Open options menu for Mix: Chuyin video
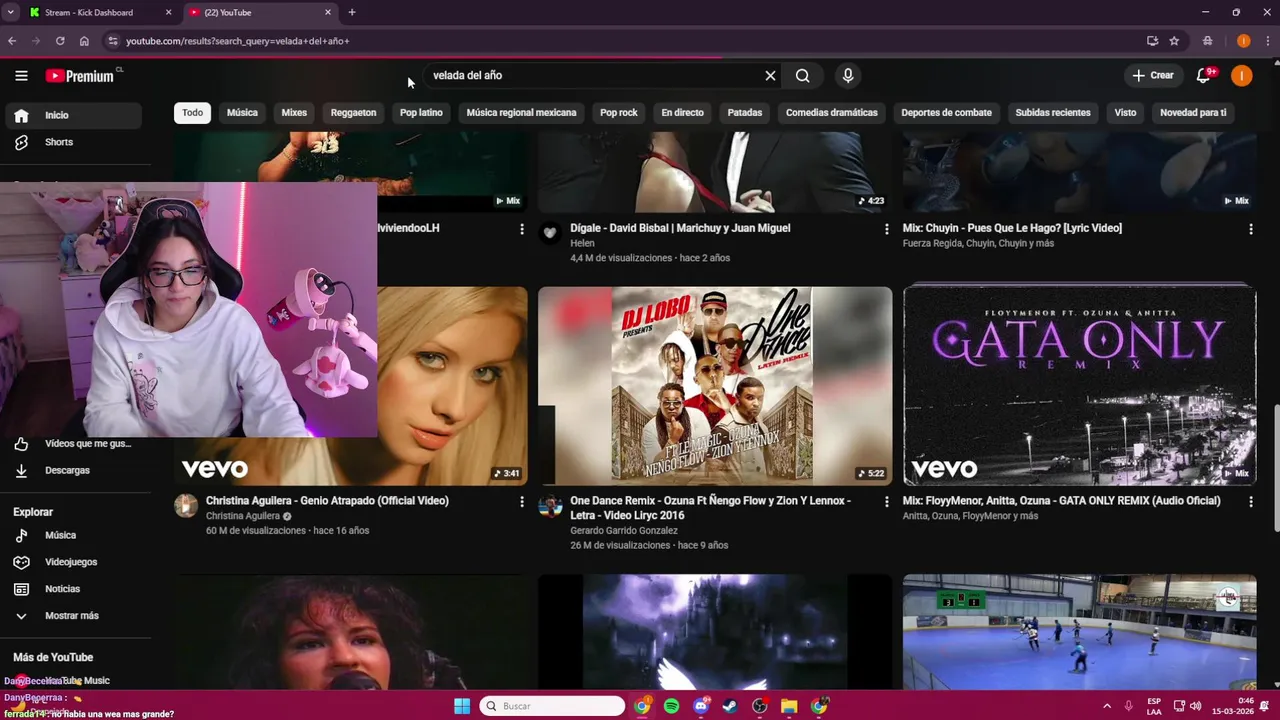The width and height of the screenshot is (1280, 720). (1250, 229)
